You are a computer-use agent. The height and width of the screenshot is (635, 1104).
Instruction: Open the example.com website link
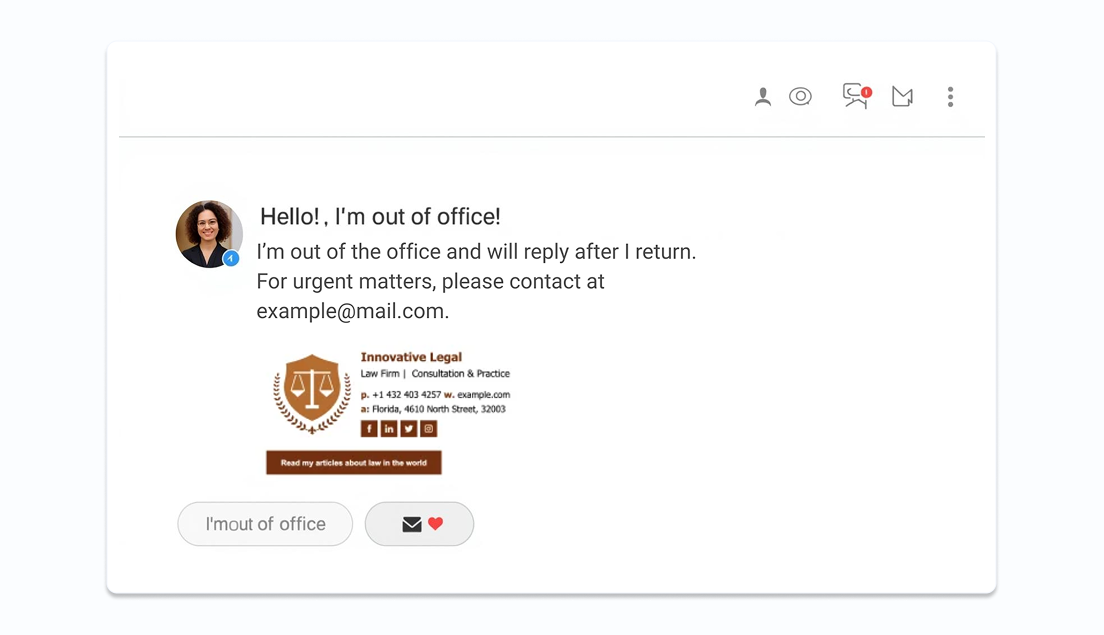pos(485,394)
